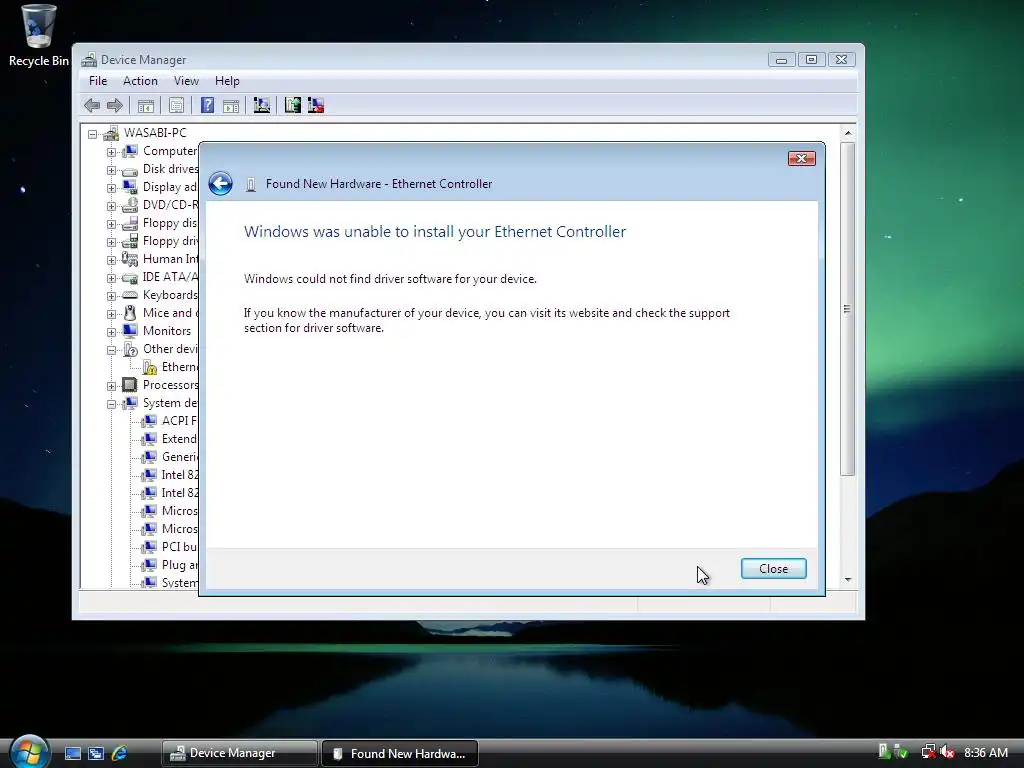The image size is (1024, 768).
Task: Collapse the Other devices node
Action: pos(112,350)
